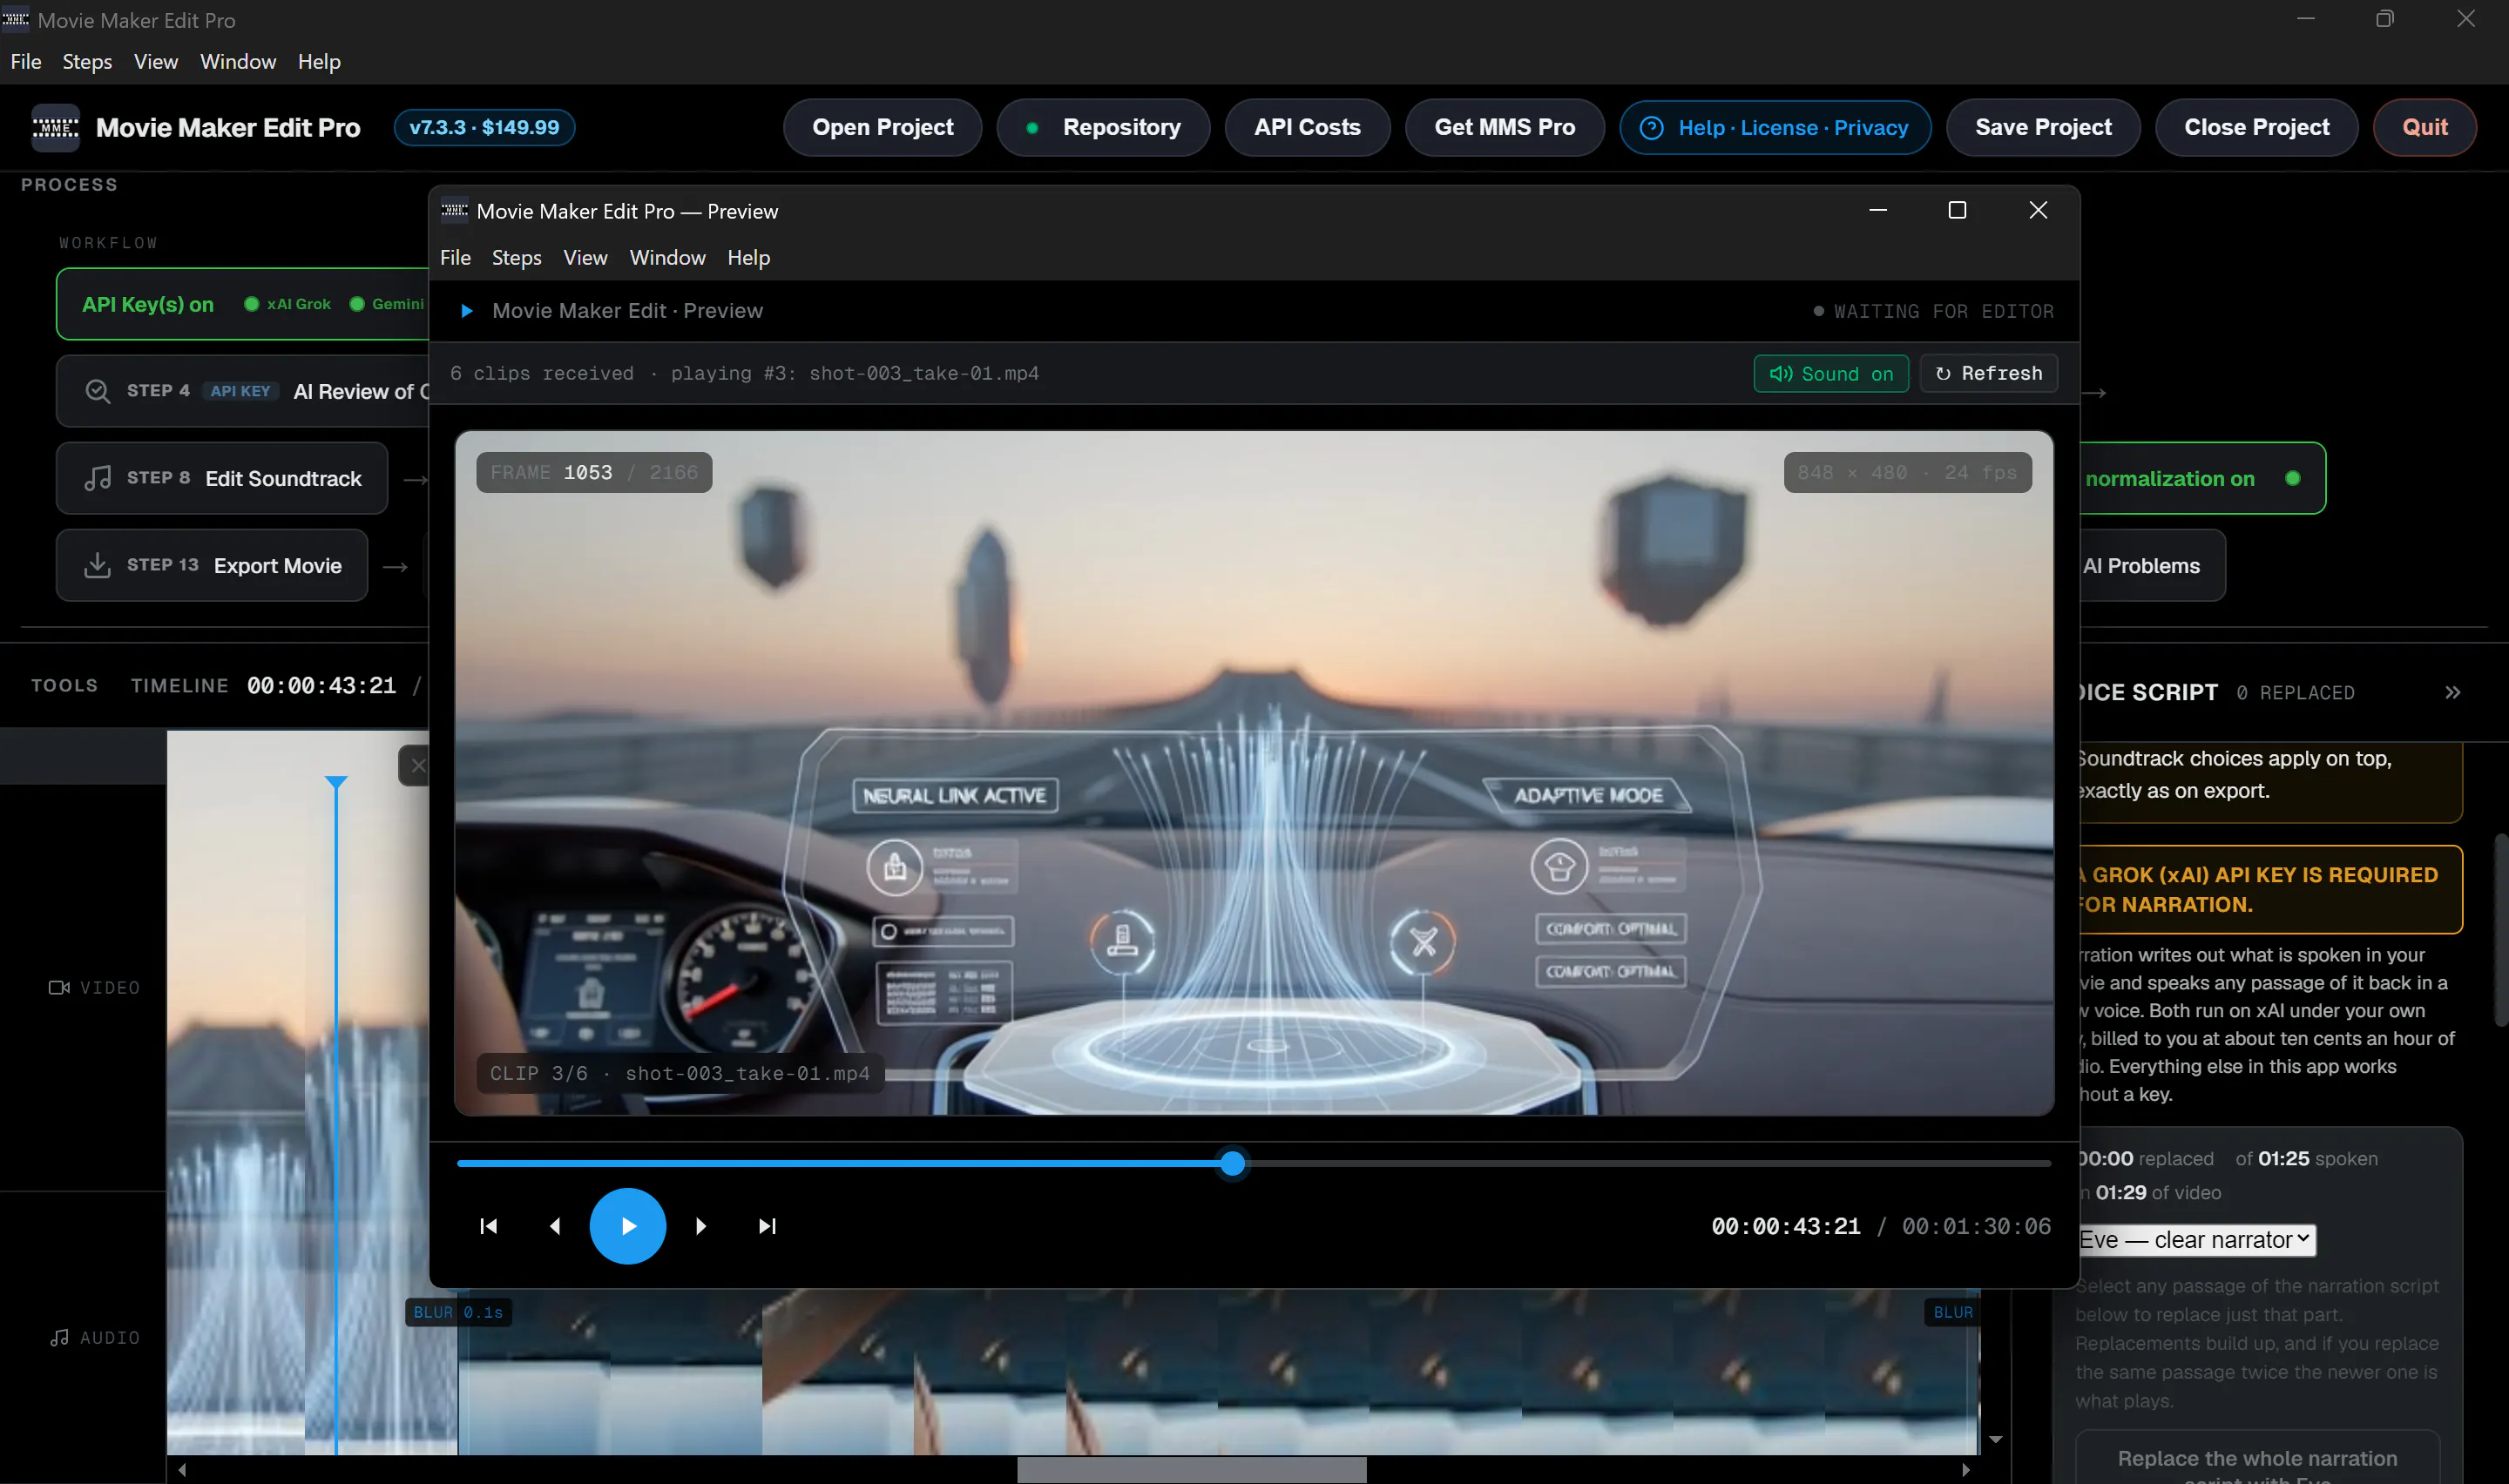Click the arrow right of Step 13 Export Movie
Image resolution: width=2509 pixels, height=1484 pixels.
(x=396, y=566)
